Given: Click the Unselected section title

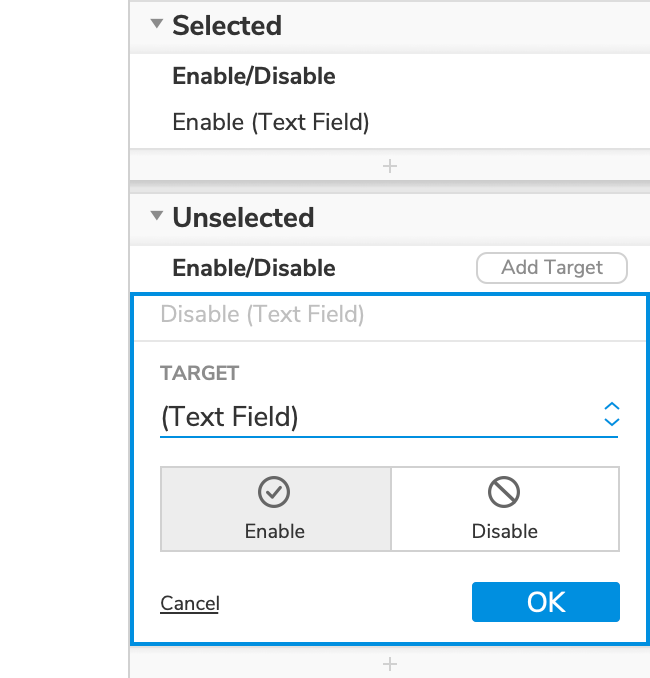Looking at the screenshot, I should [243, 217].
